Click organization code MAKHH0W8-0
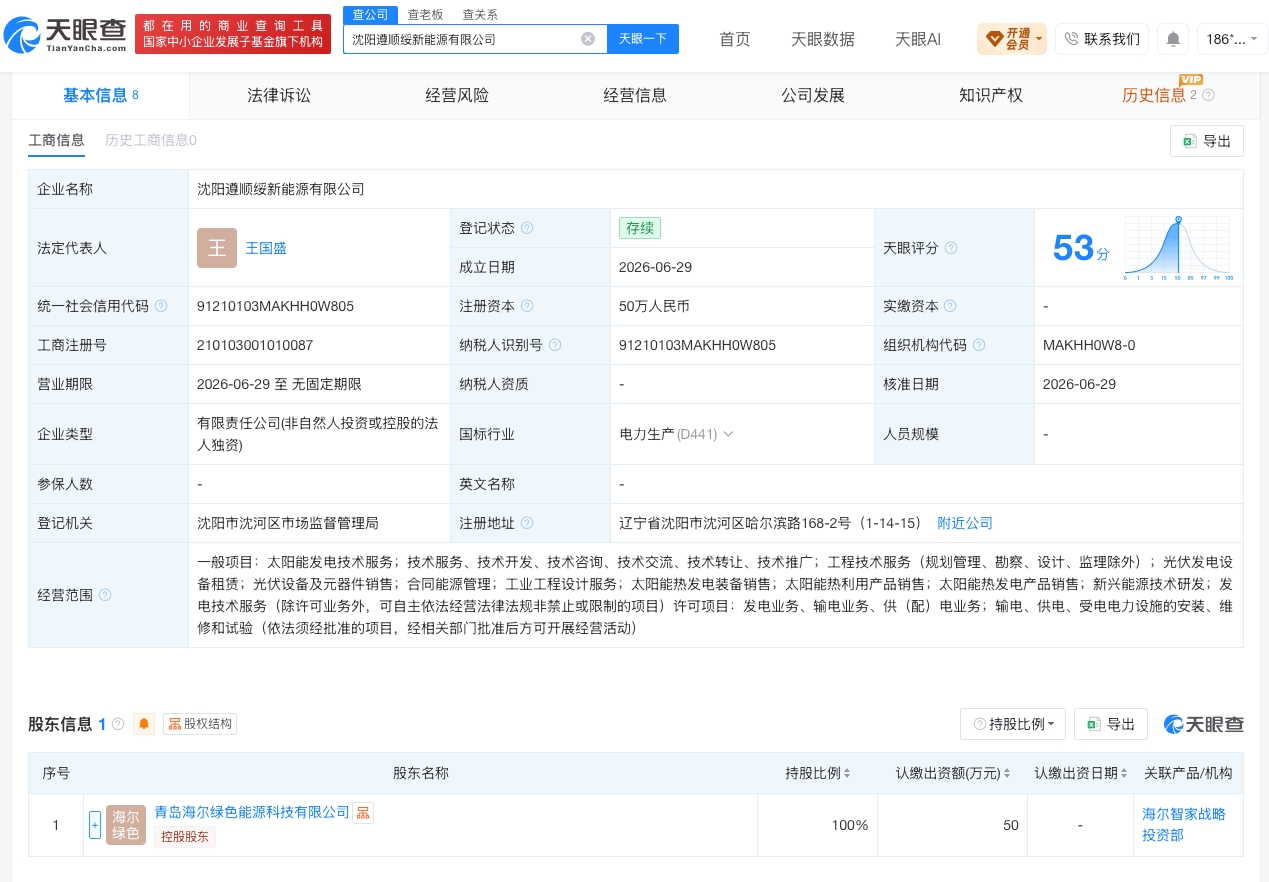 (x=1089, y=345)
